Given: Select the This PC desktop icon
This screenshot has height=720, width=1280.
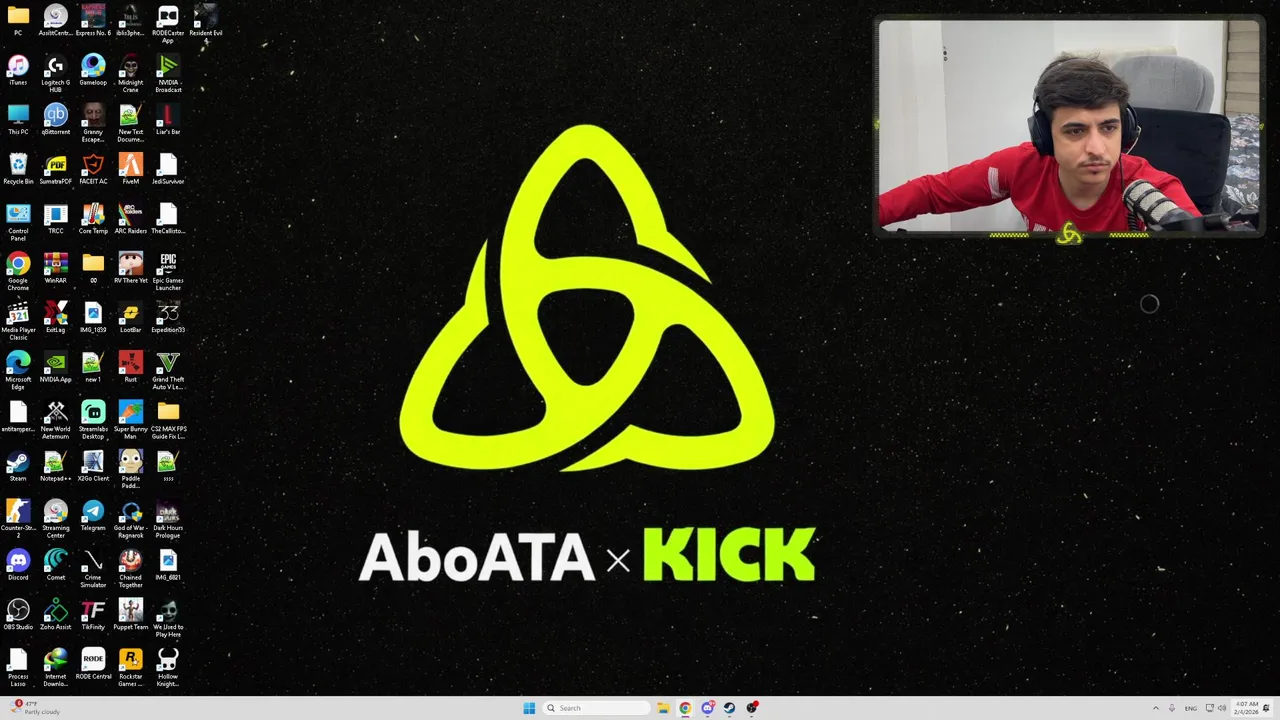Looking at the screenshot, I should click(x=18, y=120).
